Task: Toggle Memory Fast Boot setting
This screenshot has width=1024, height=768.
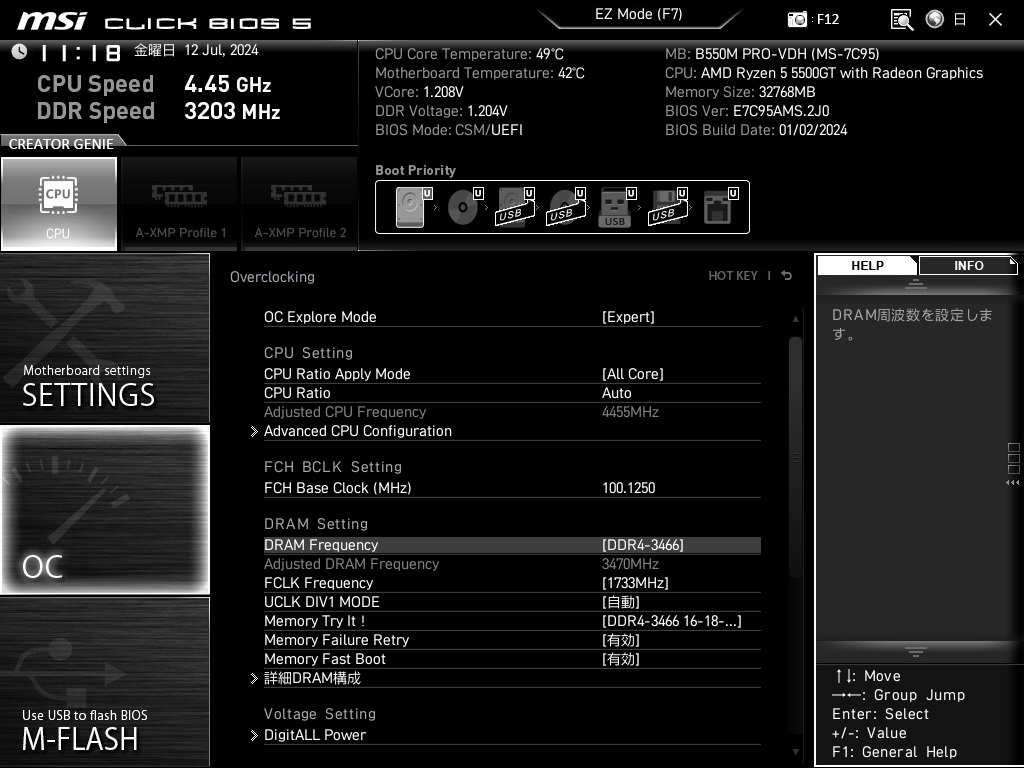Action: coord(512,659)
